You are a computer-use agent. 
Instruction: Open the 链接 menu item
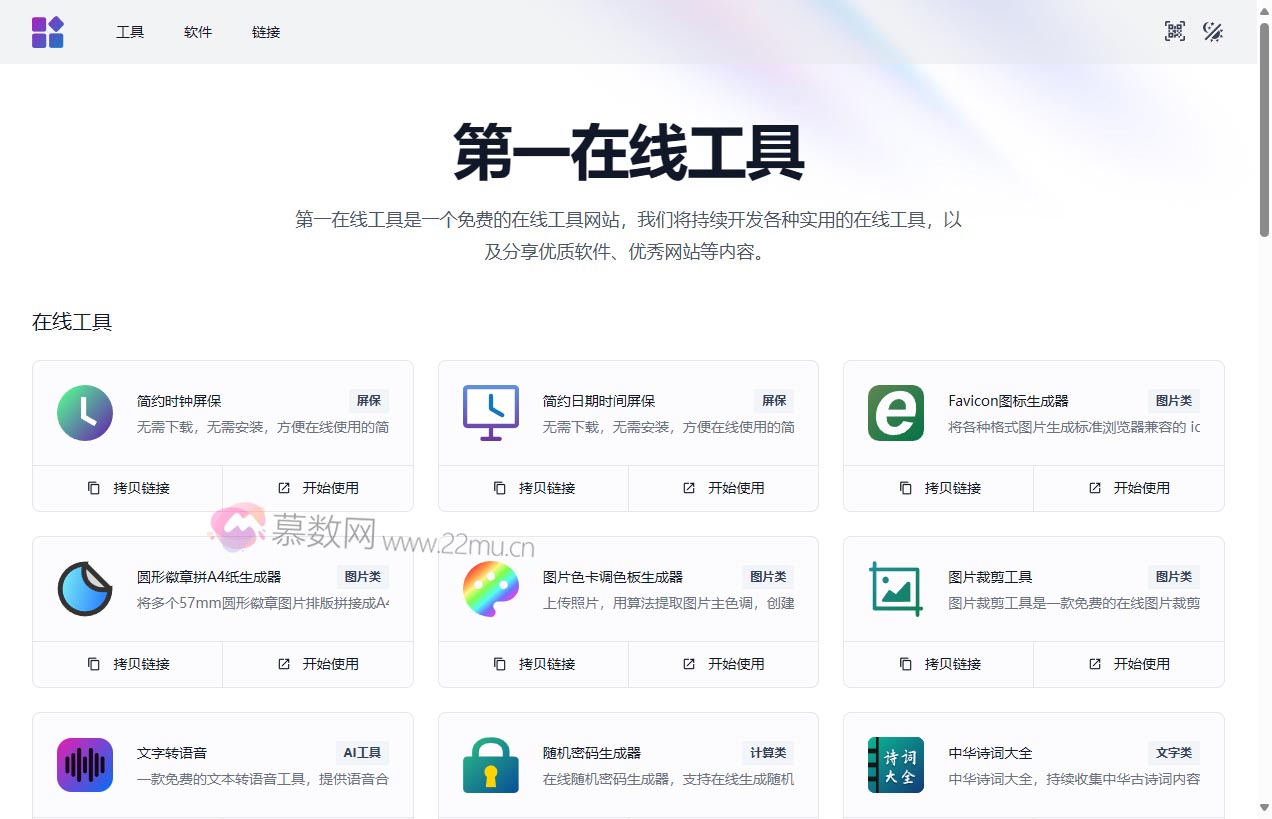coord(265,31)
